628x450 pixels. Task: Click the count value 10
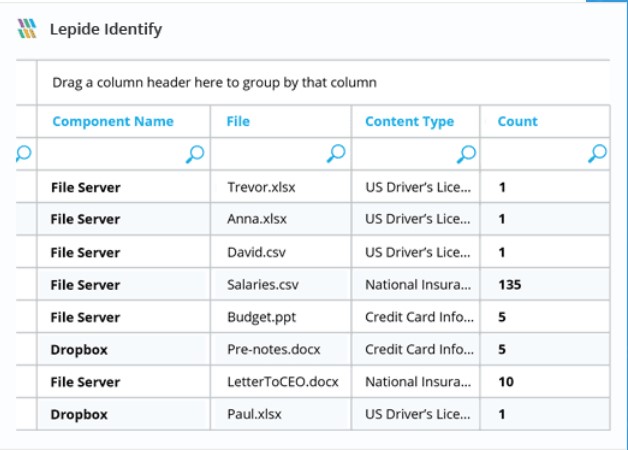point(506,382)
